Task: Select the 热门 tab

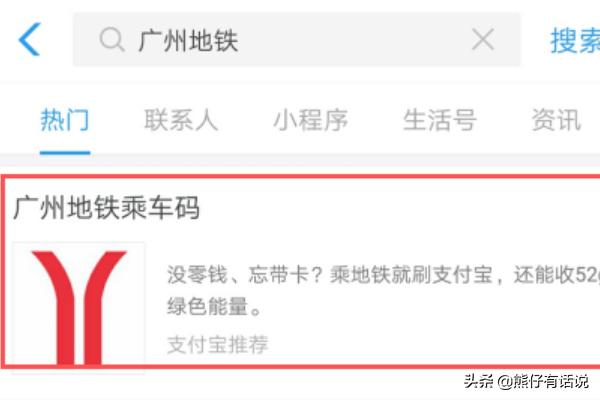Action: (65, 120)
